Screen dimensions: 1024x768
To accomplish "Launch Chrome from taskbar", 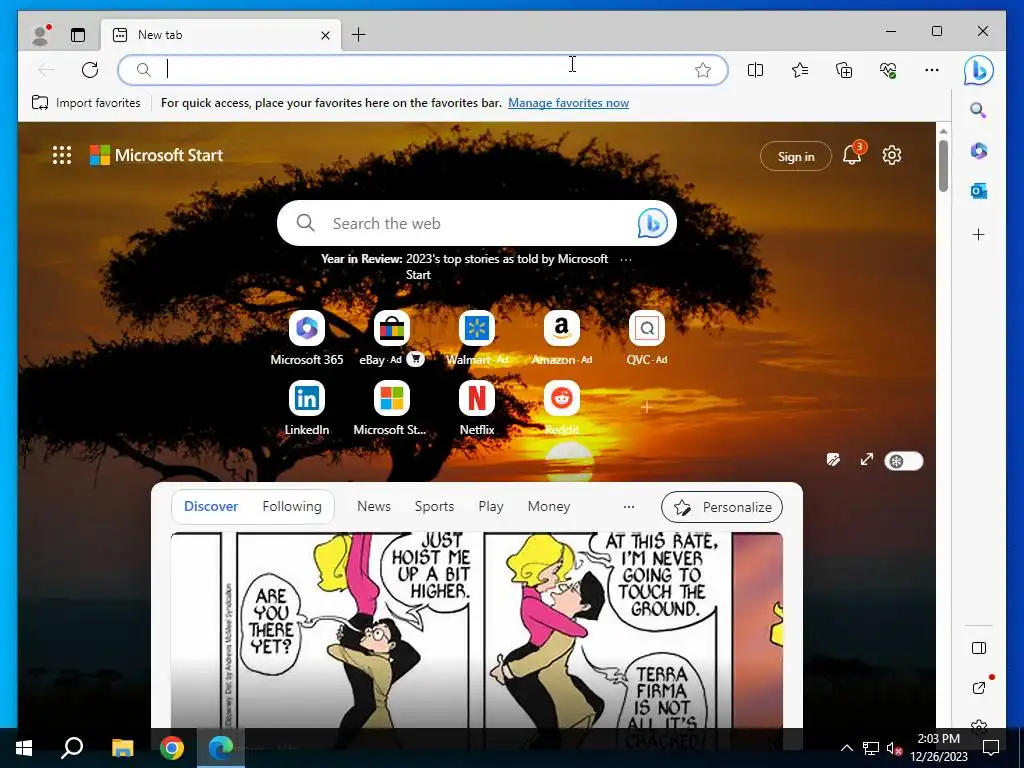I will (172, 748).
